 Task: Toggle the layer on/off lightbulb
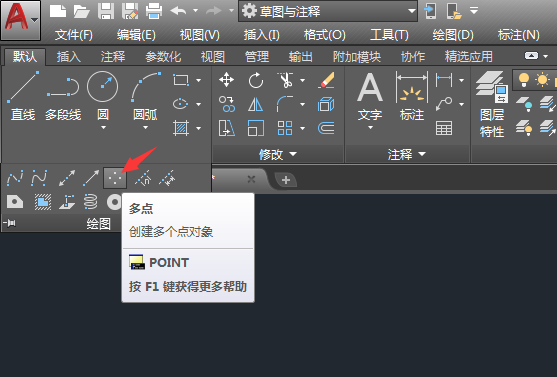(524, 80)
